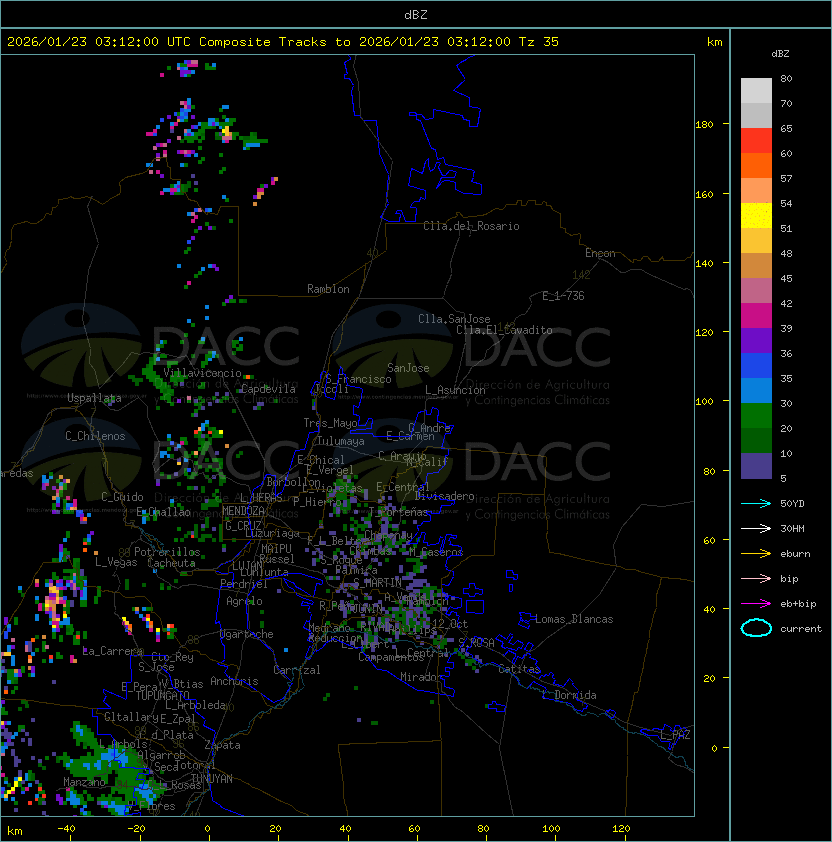Click the 'C_Guido' map label

[x=122, y=497]
